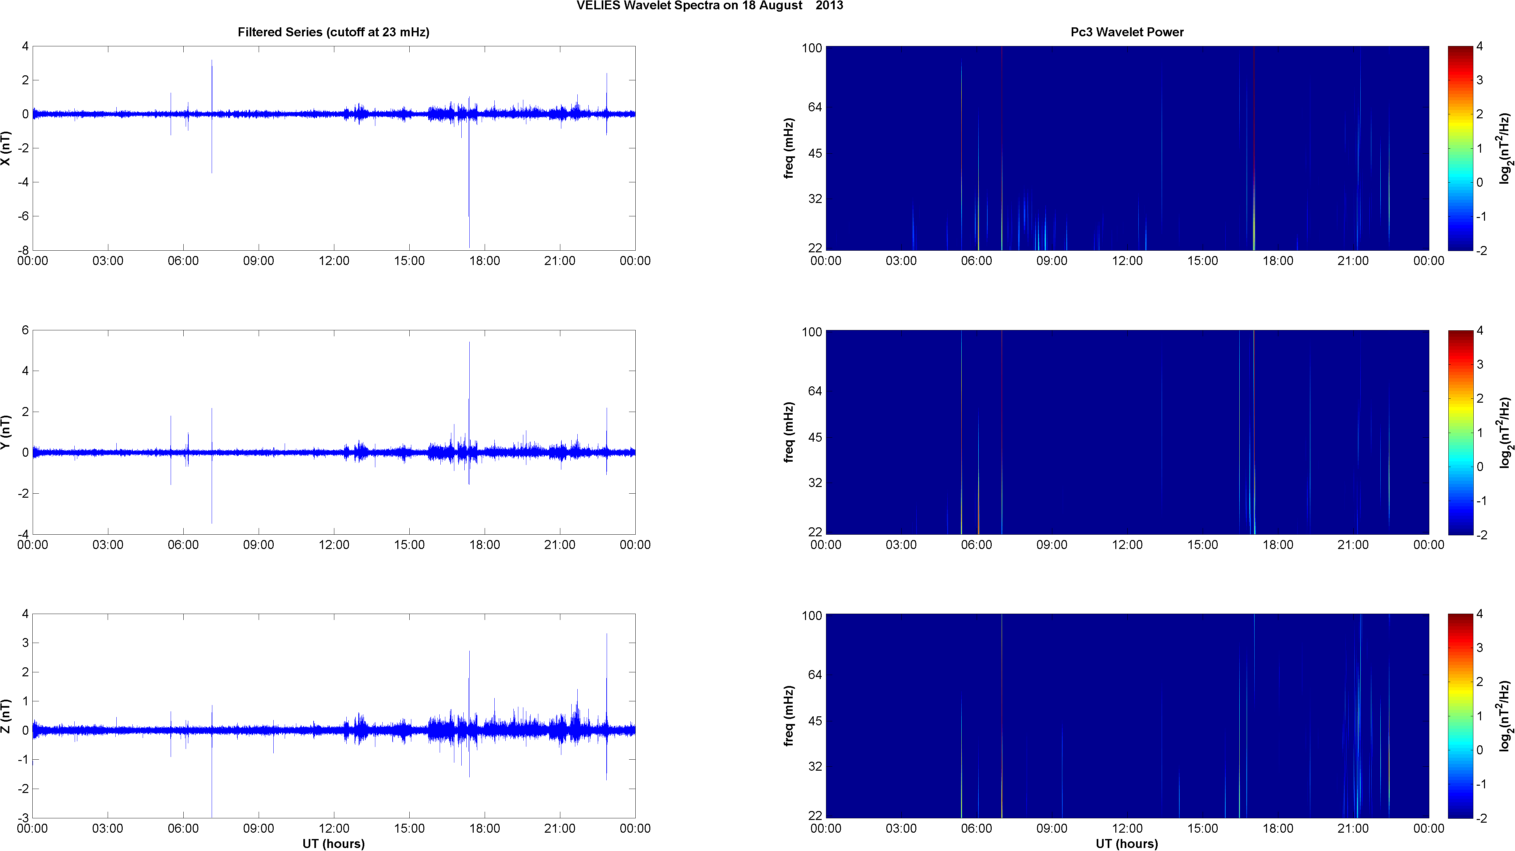Click the 'freq (mHz)' label of the X wavelet plot
Viewport: 1515px width, 851px height.
pos(789,148)
